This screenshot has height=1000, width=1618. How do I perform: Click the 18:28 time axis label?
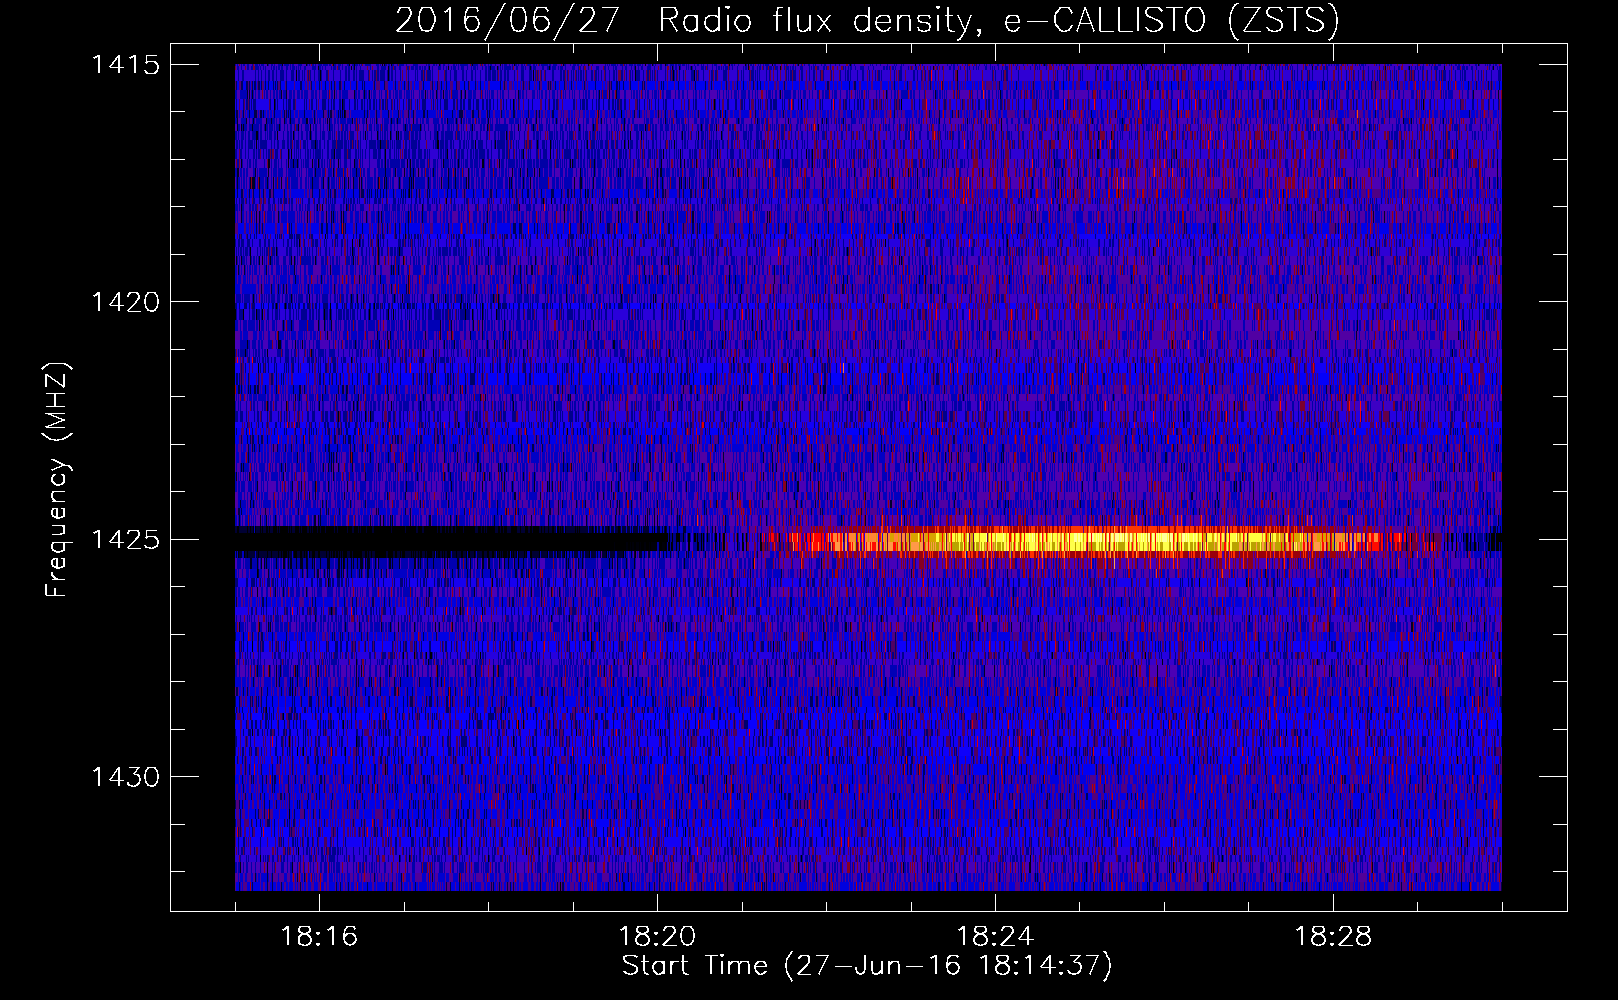coord(1333,937)
